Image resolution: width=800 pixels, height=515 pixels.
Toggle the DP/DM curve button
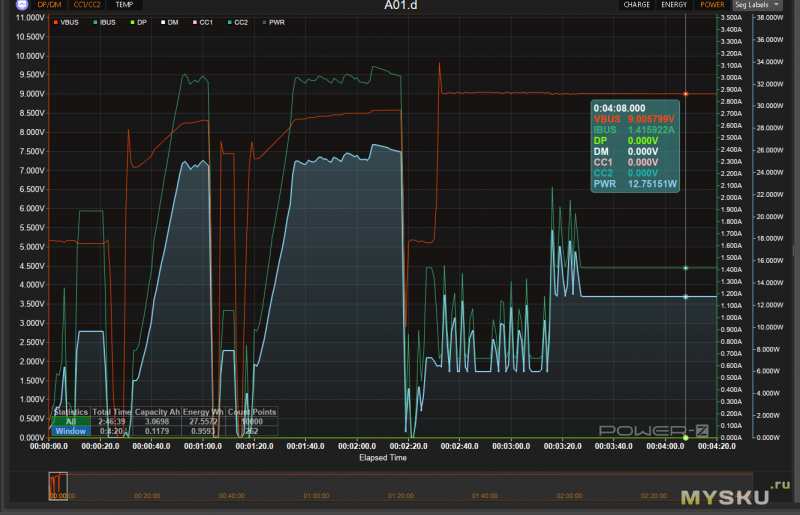pyautogui.click(x=49, y=5)
